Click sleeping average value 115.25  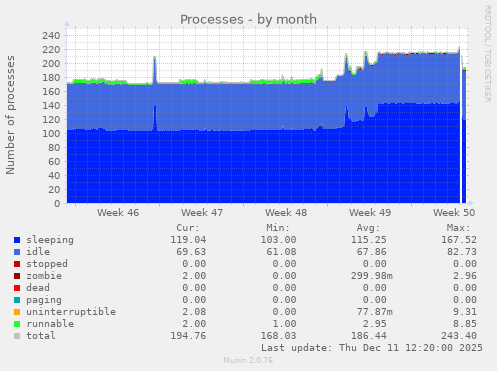(369, 240)
